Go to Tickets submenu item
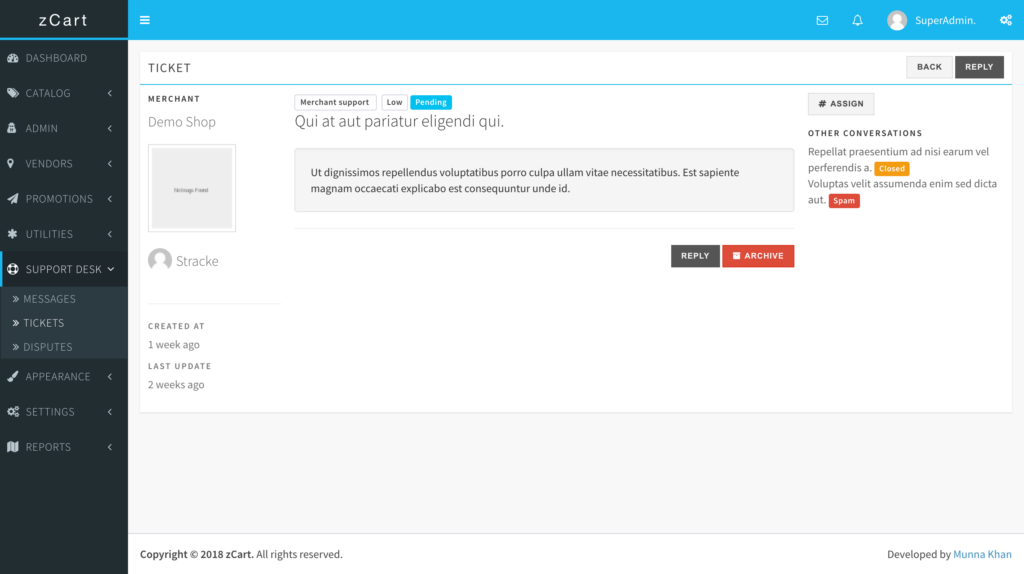The width and height of the screenshot is (1024, 574). pyautogui.click(x=43, y=323)
